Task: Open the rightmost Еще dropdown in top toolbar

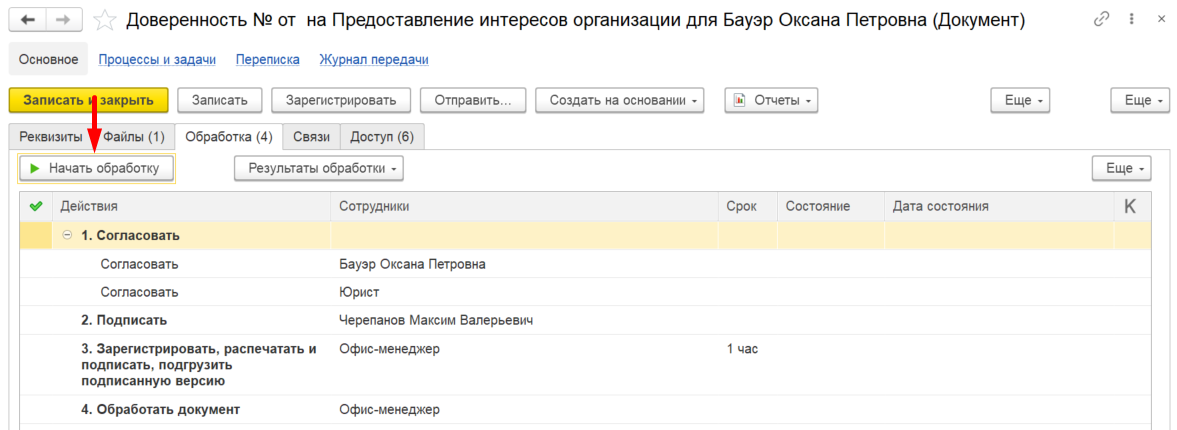Action: point(1139,100)
